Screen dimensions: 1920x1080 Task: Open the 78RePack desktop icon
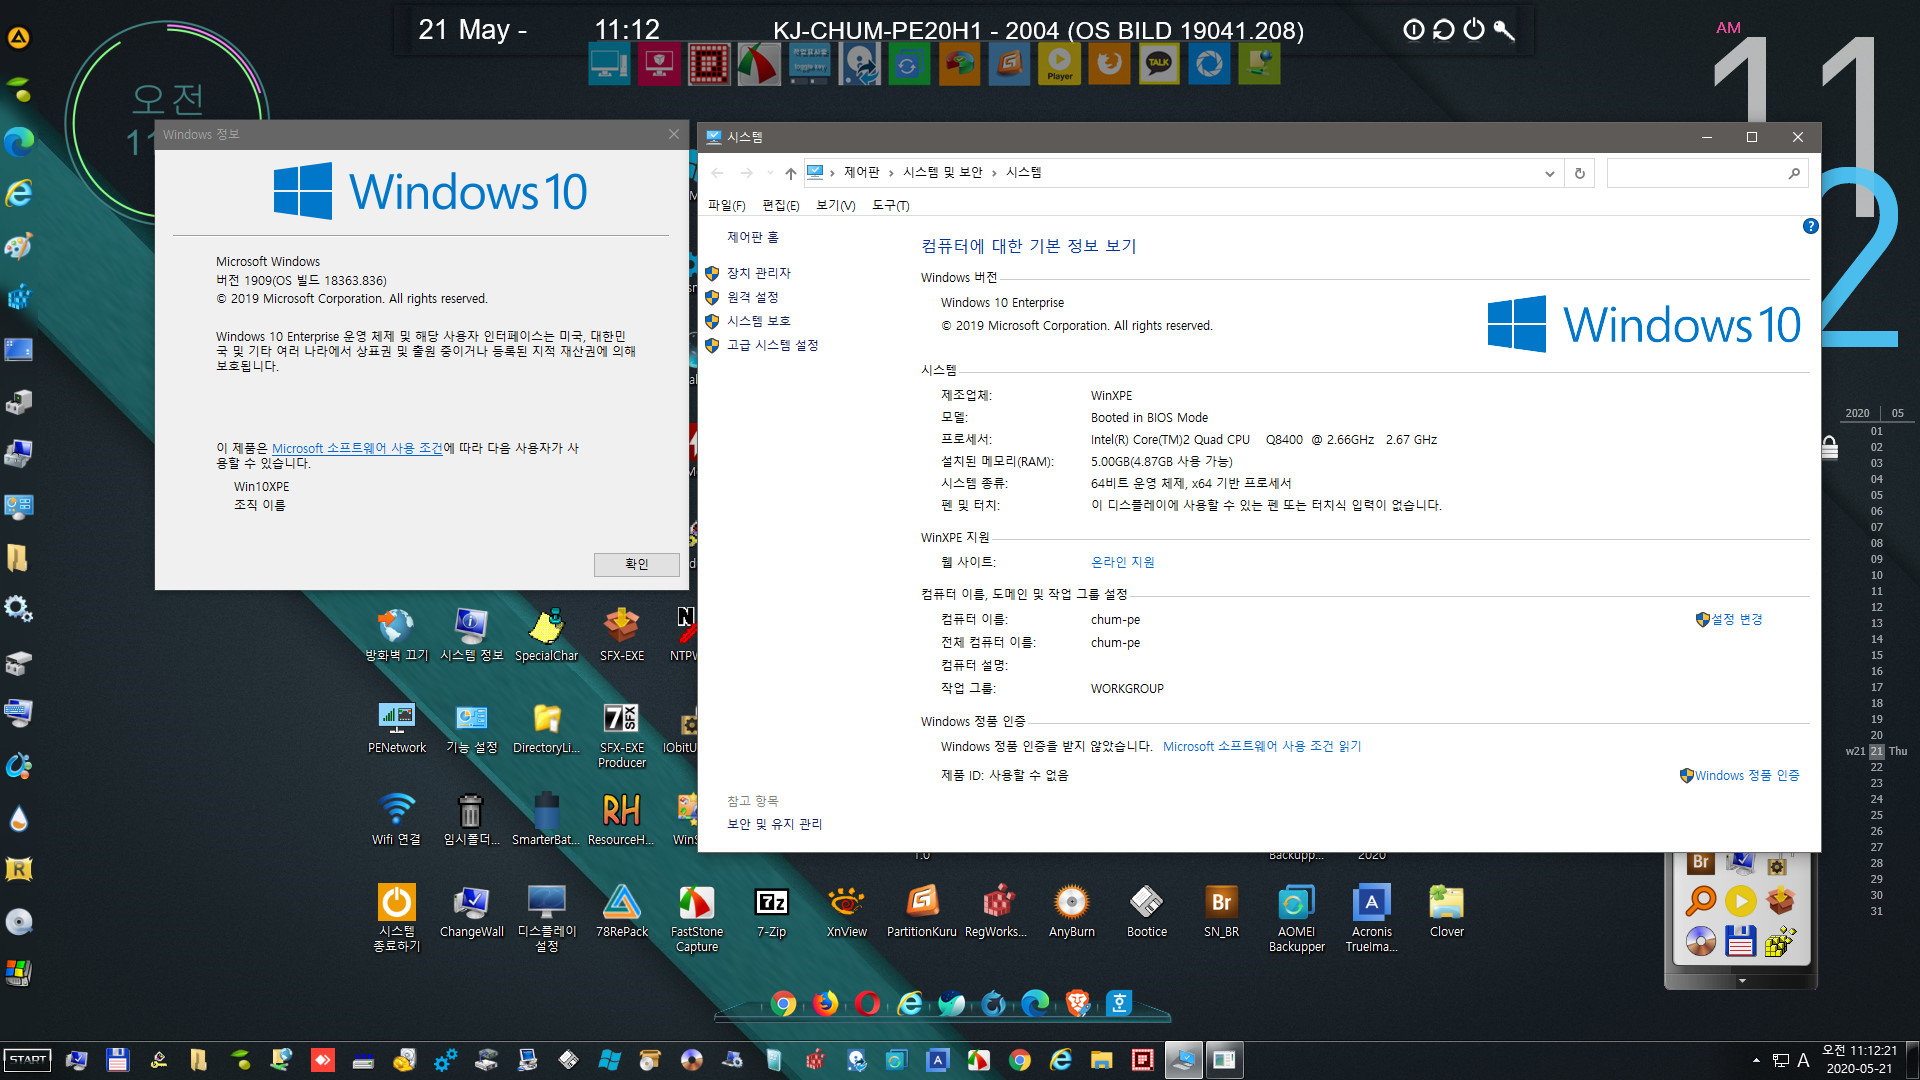coord(622,911)
